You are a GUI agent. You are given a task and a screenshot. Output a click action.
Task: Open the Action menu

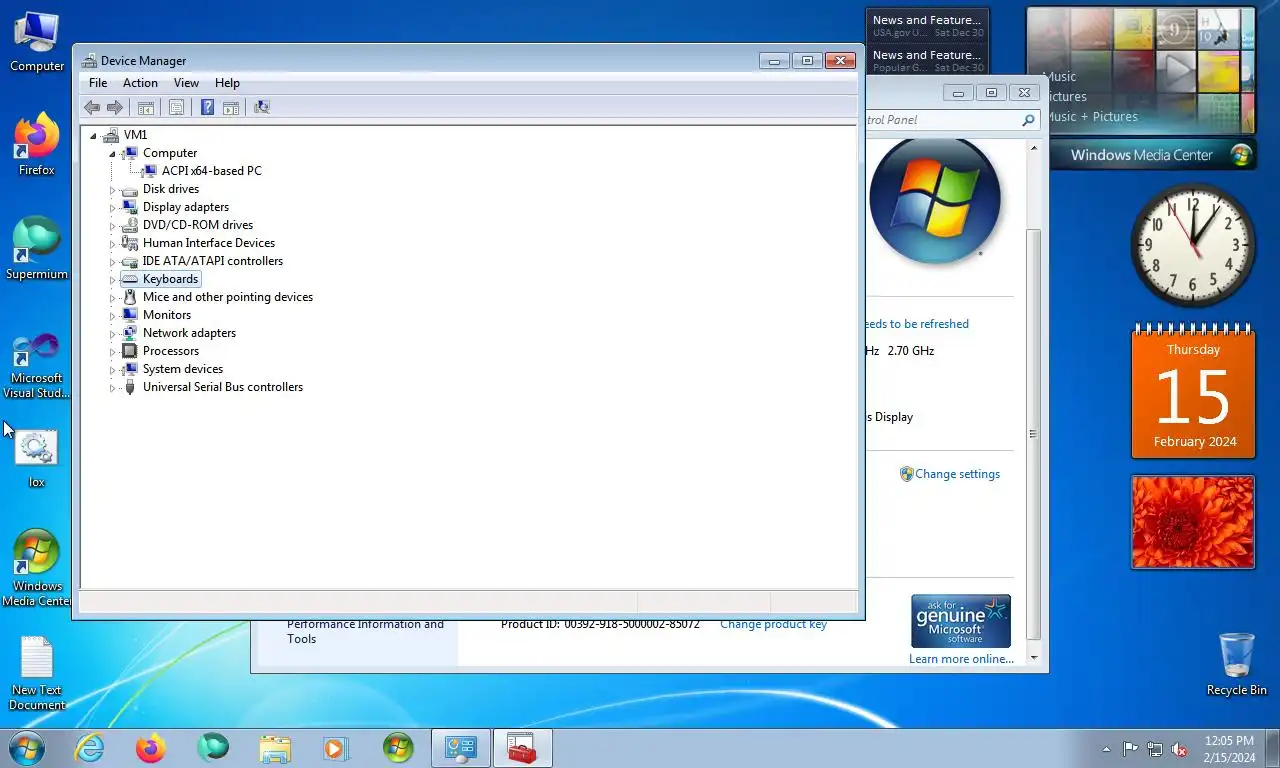pyautogui.click(x=140, y=83)
